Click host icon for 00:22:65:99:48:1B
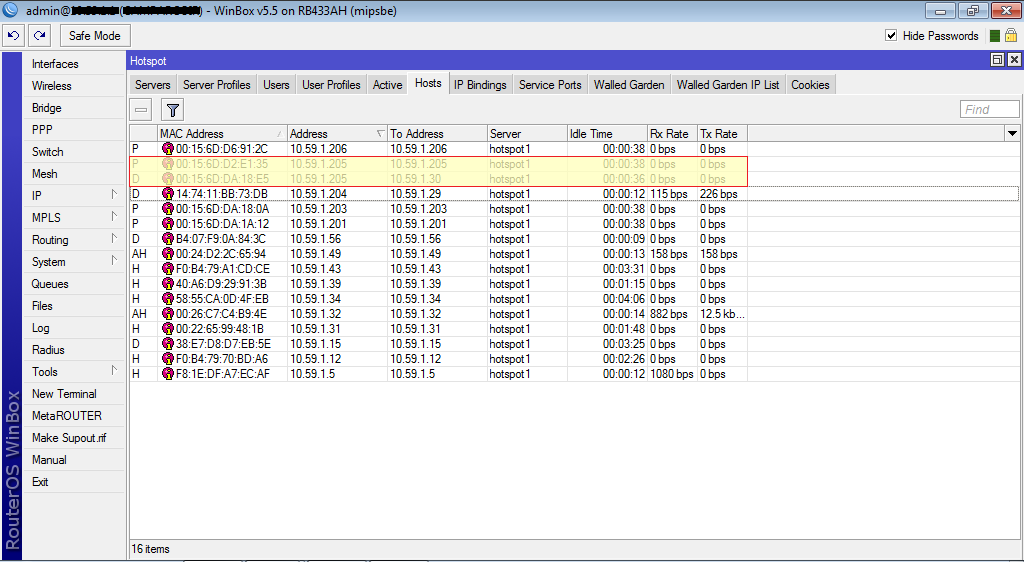 (168, 329)
